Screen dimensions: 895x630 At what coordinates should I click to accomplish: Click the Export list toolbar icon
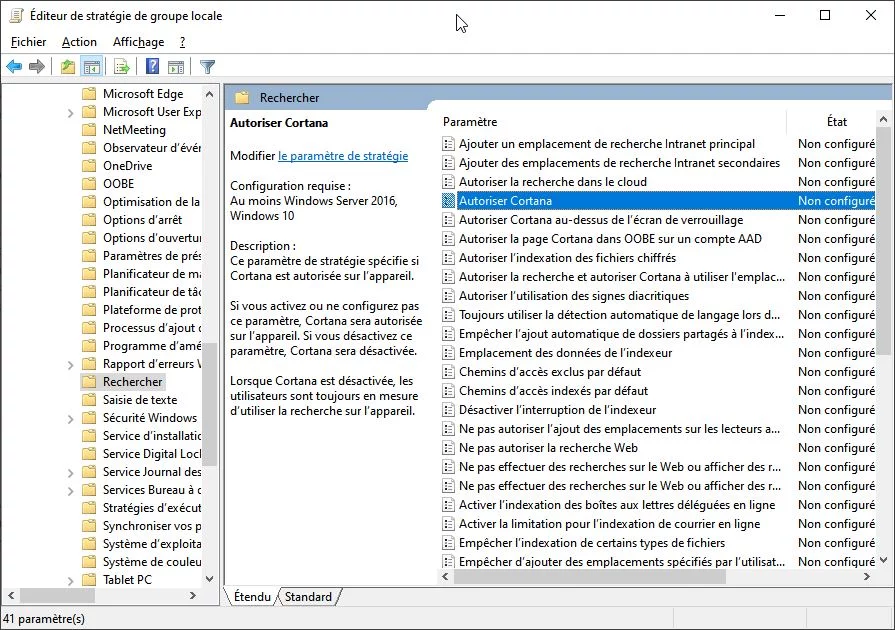pyautogui.click(x=122, y=67)
